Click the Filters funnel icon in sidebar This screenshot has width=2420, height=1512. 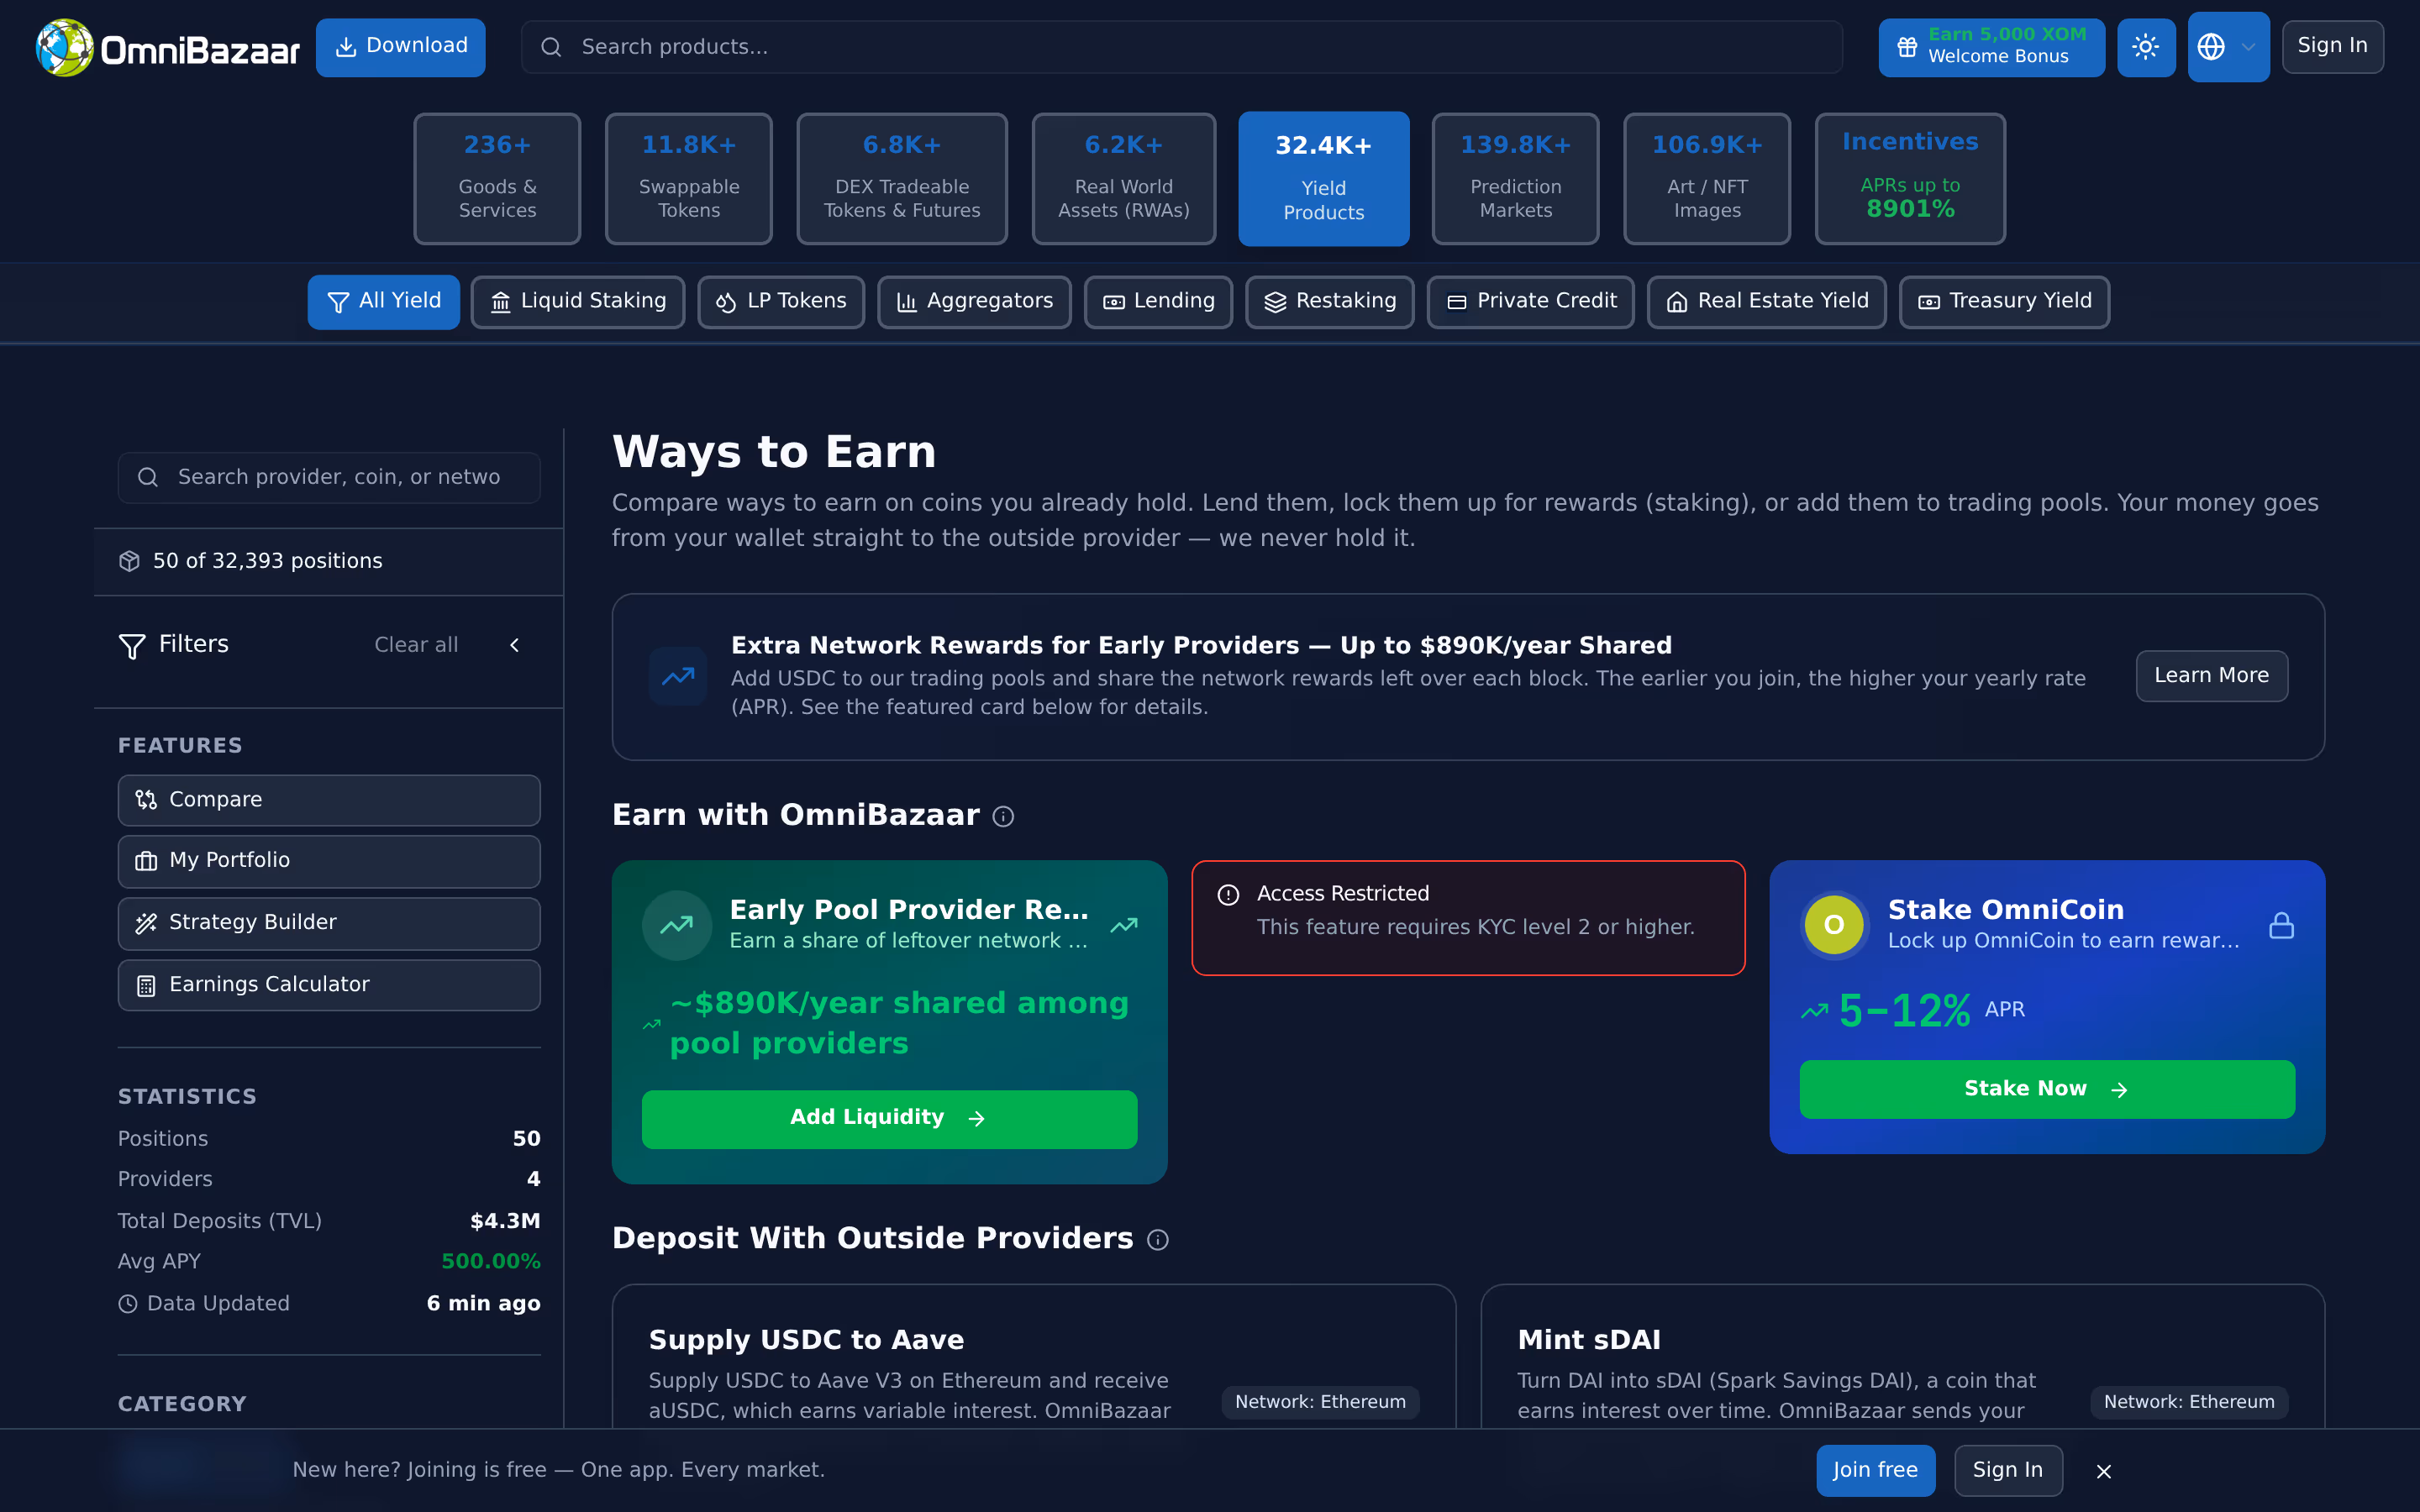(132, 646)
